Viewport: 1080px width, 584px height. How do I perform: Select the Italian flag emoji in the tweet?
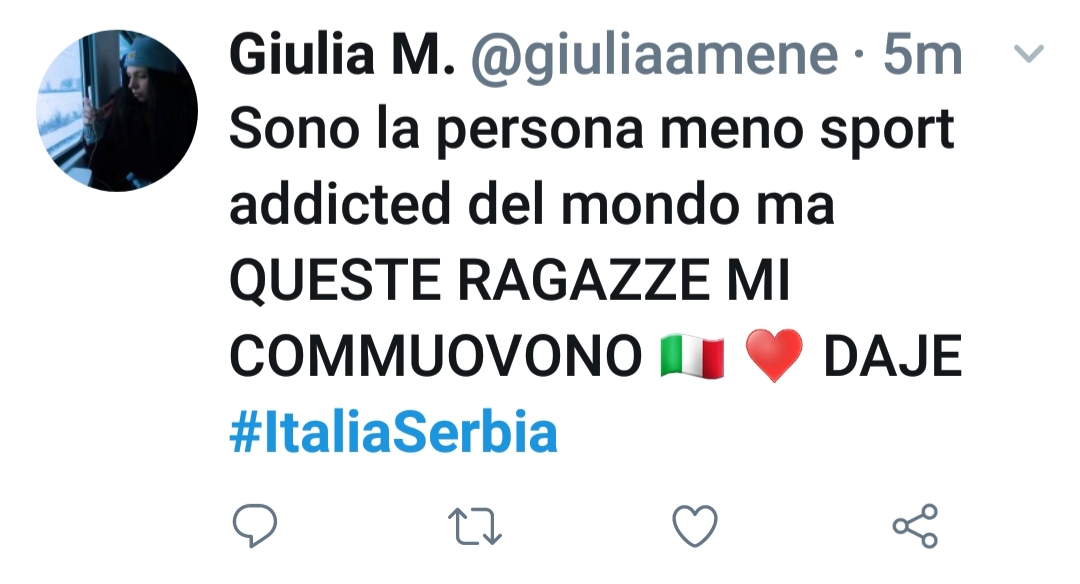(692, 357)
